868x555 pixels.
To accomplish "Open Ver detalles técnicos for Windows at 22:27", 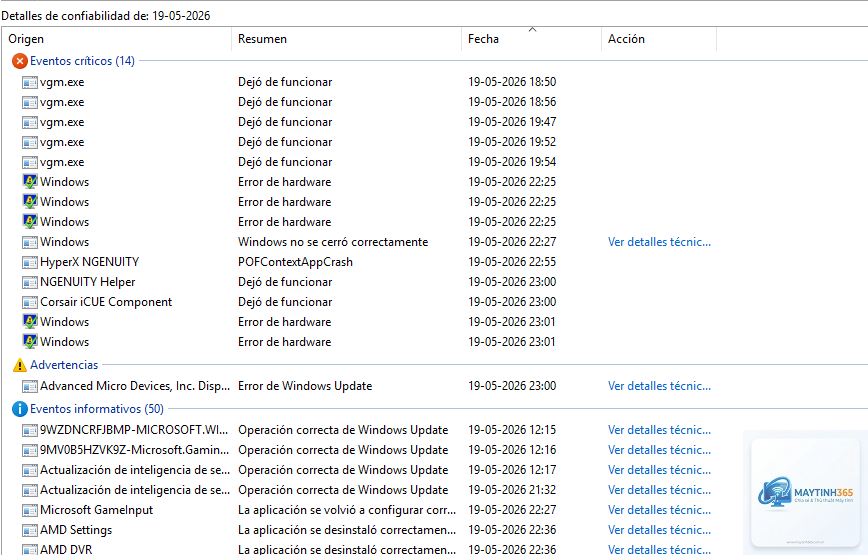I will (x=659, y=242).
